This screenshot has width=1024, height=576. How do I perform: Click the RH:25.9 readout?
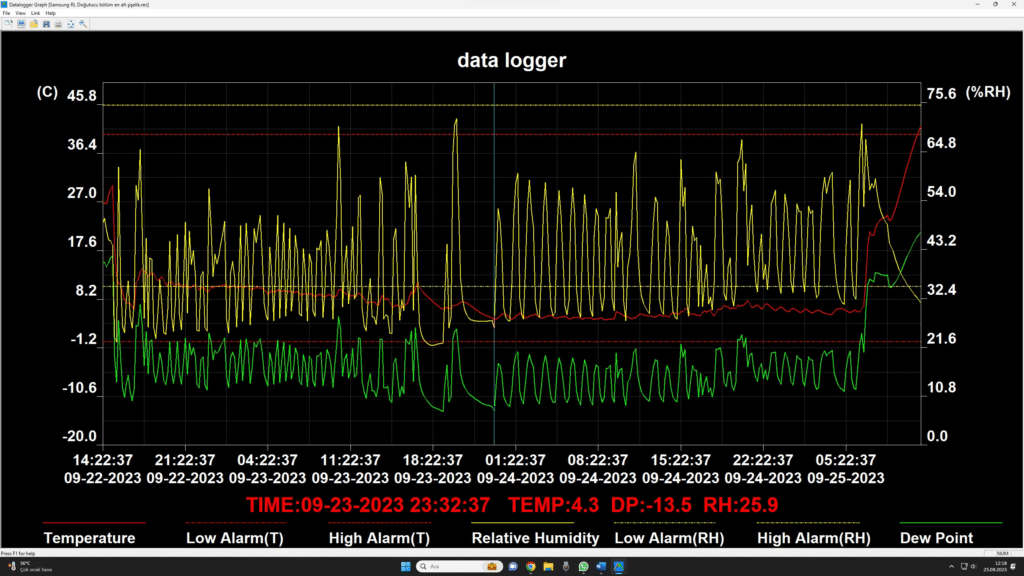click(741, 505)
